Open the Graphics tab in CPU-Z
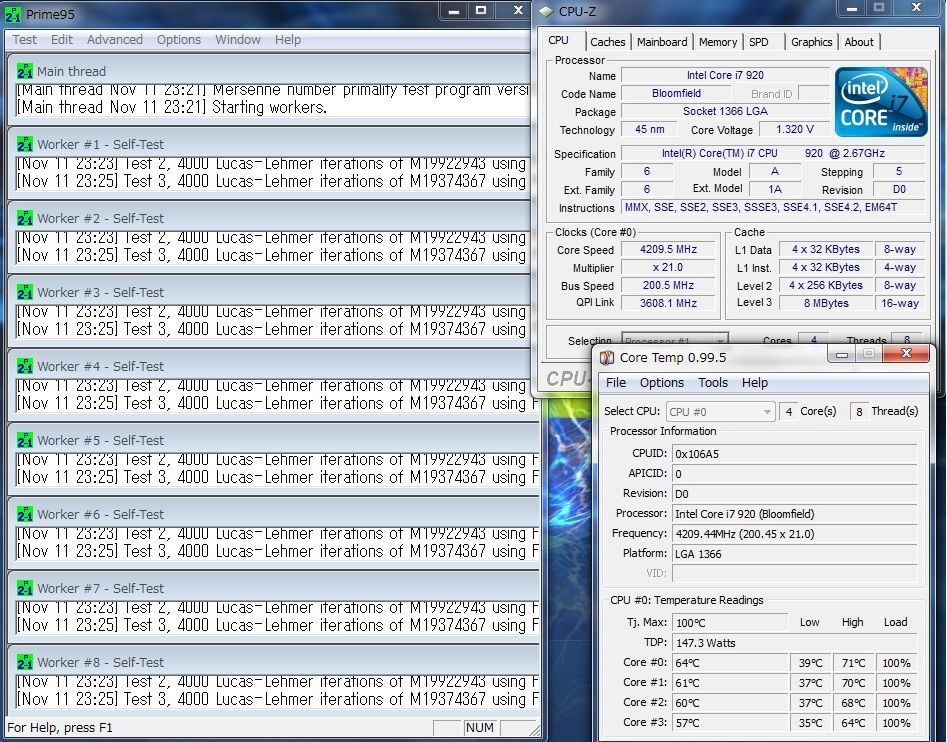The height and width of the screenshot is (742, 947). click(811, 42)
